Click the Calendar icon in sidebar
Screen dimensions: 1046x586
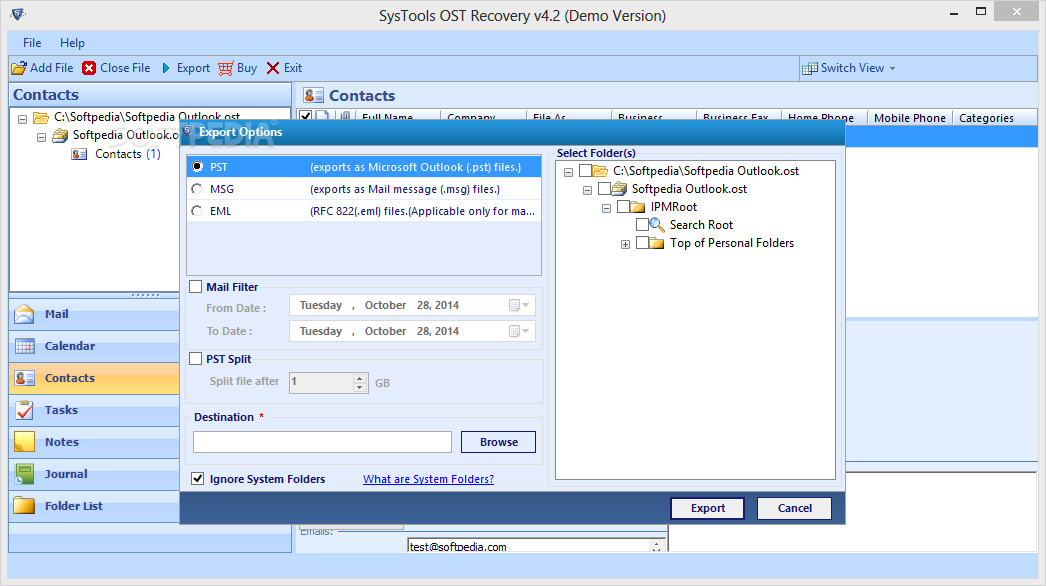click(x=25, y=346)
